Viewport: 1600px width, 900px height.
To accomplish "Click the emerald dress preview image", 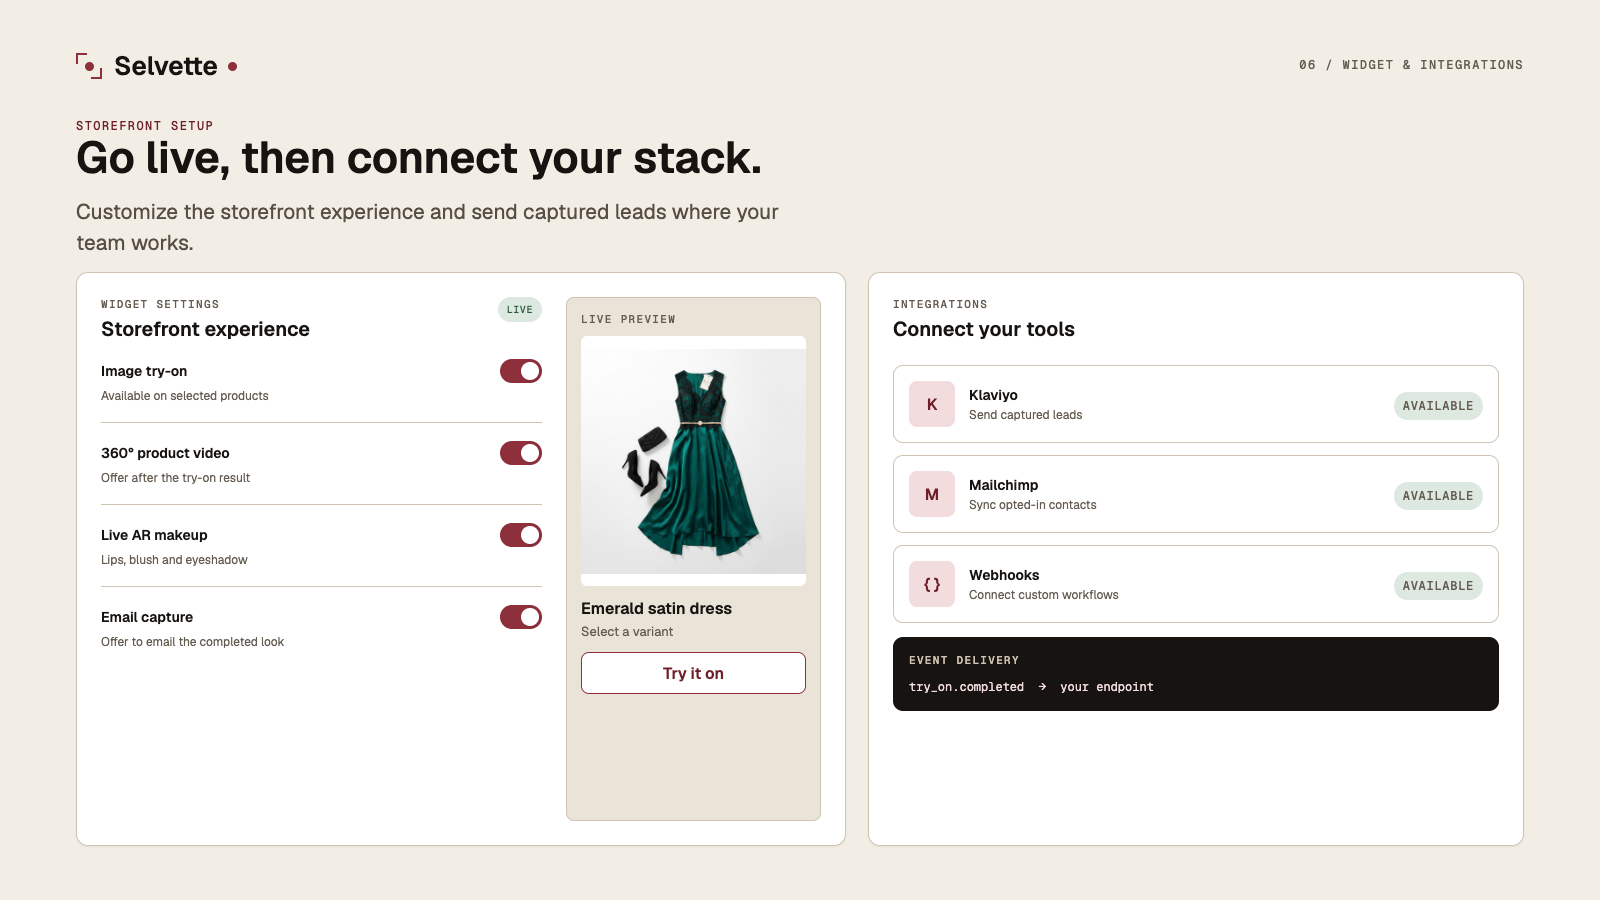I will [693, 461].
